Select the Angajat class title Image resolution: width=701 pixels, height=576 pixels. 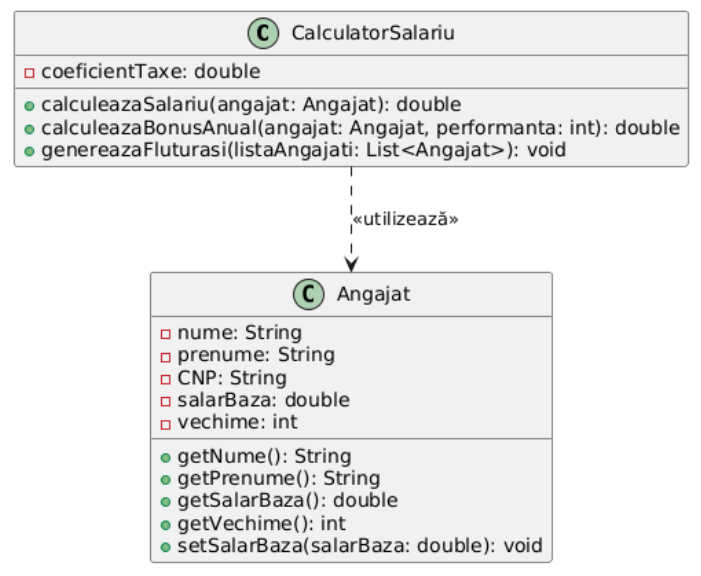coord(373,294)
